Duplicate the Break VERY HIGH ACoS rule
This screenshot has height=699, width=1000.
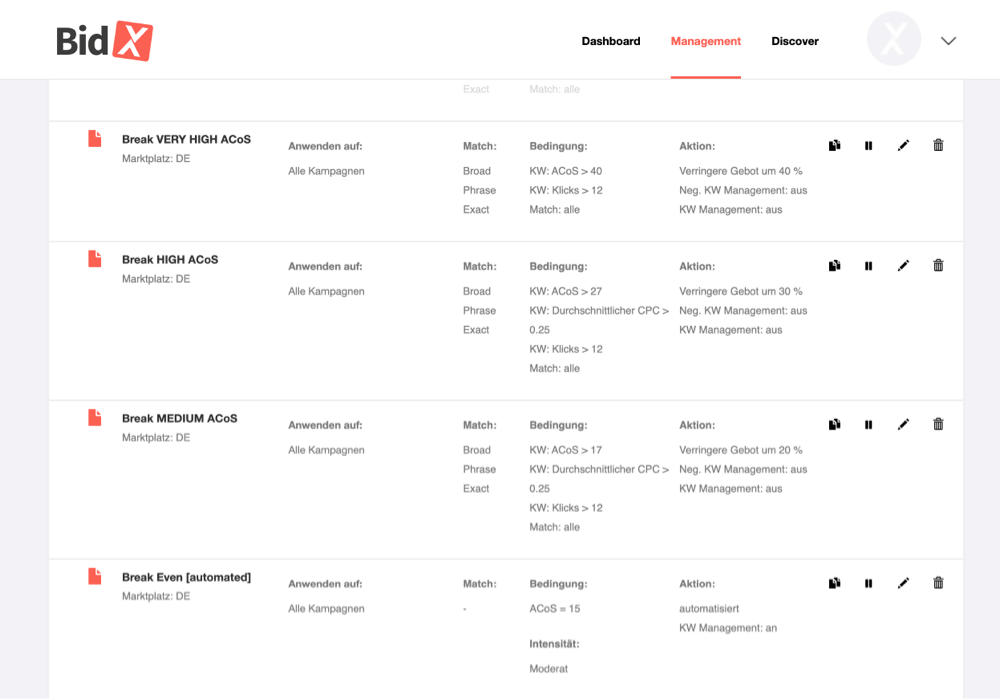pyautogui.click(x=834, y=145)
